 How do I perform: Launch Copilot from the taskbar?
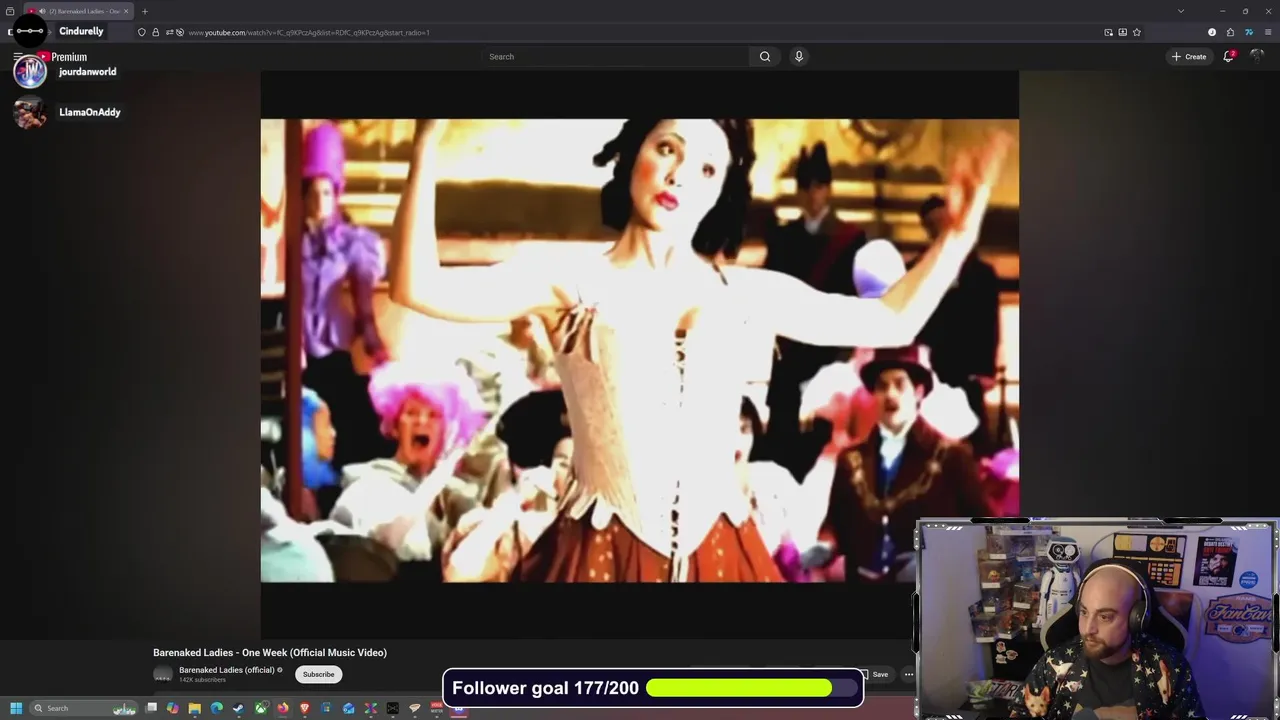[x=173, y=708]
